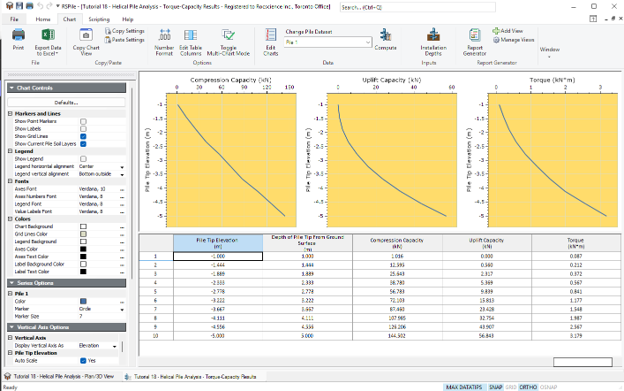Click Add View in ribbon

[x=508, y=31]
